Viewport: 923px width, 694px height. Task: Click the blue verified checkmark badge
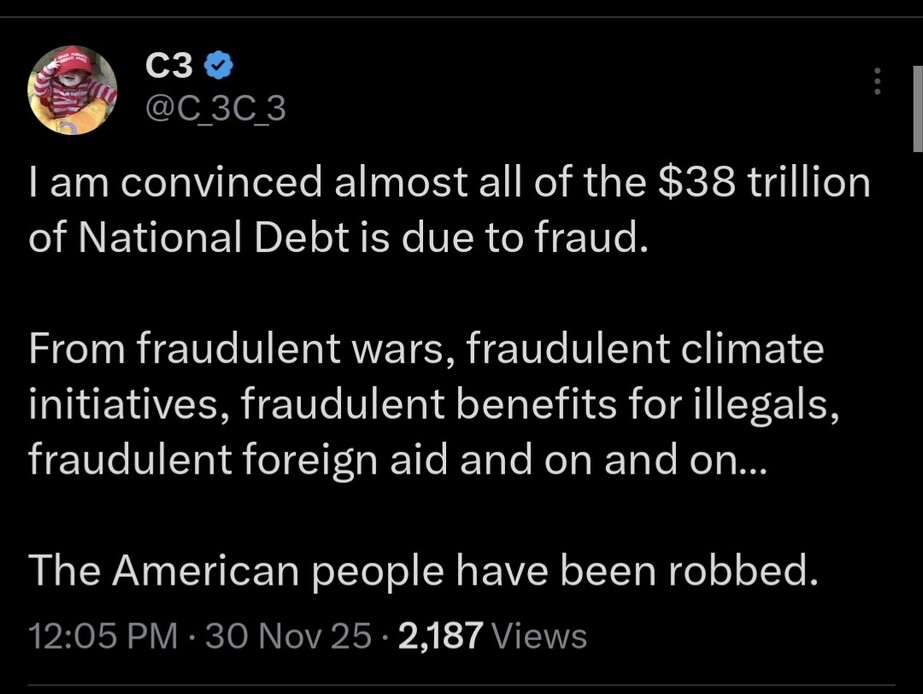pos(218,66)
